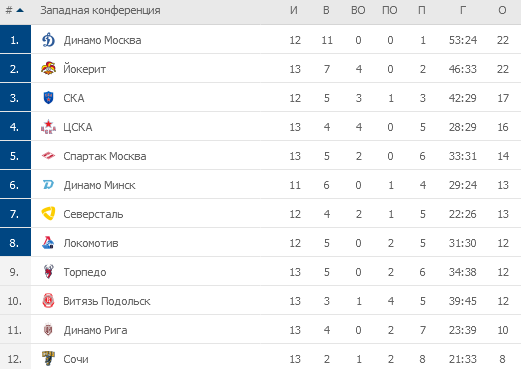Image resolution: width=521 pixels, height=369 pixels.
Task: Sort by the Г goals column
Action: tap(463, 10)
